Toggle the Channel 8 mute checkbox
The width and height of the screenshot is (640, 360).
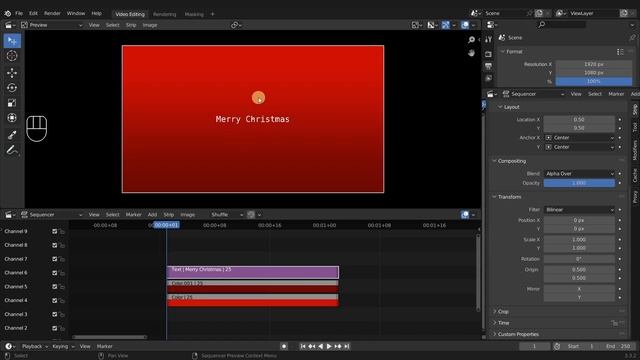click(x=55, y=245)
